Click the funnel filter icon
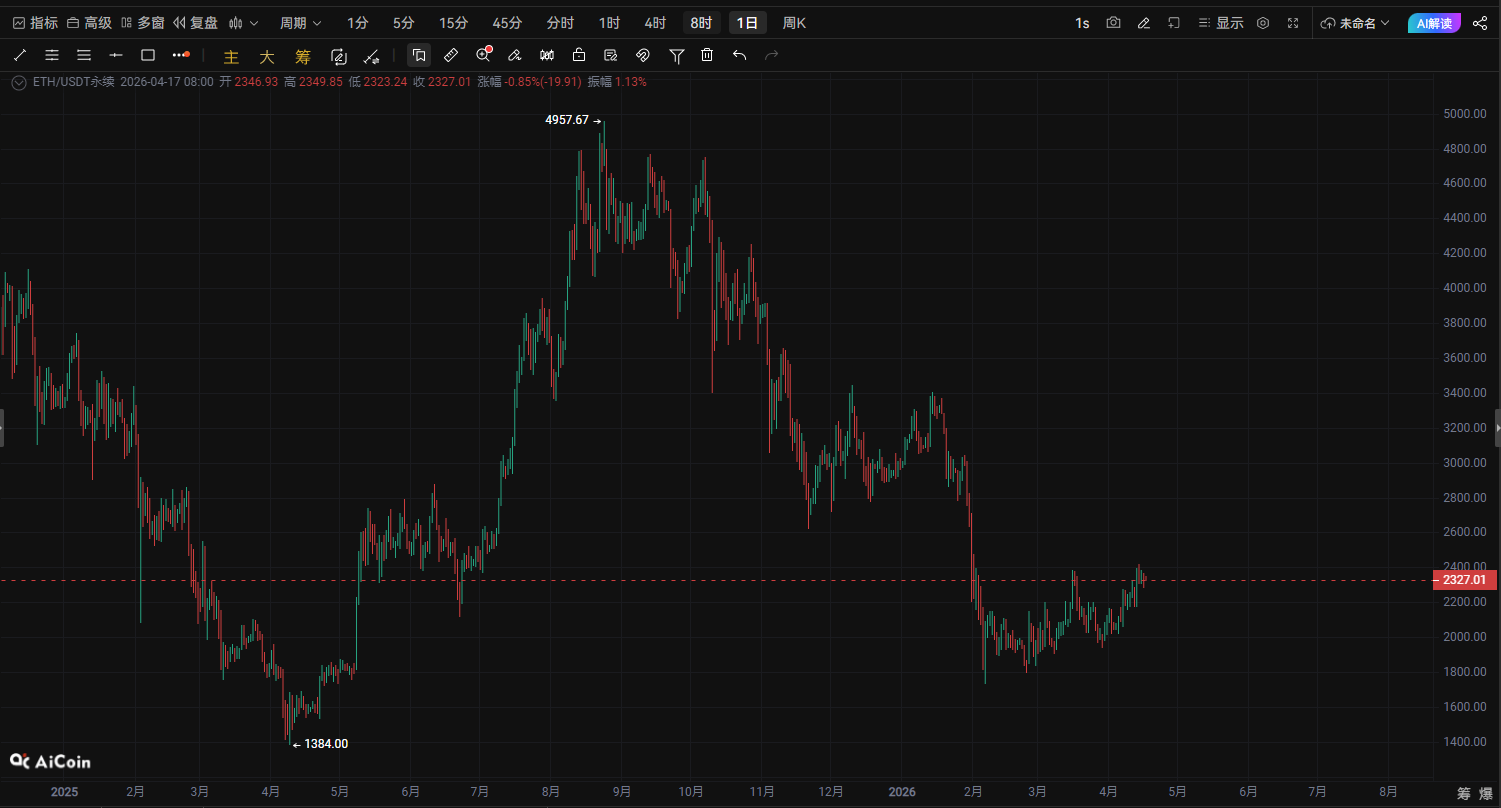 [x=677, y=55]
